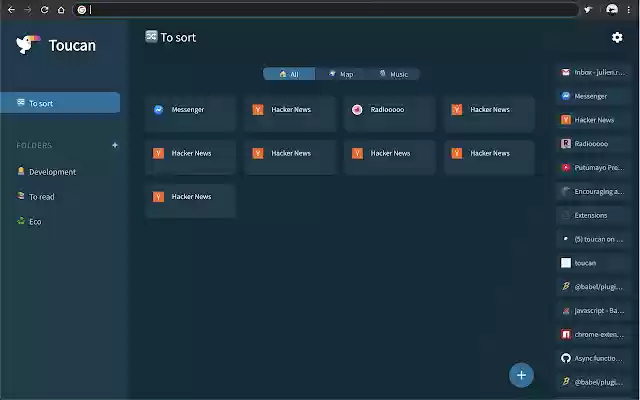Select javascript - Ba... in open tabs list
The width and height of the screenshot is (640, 400).
coord(593,311)
